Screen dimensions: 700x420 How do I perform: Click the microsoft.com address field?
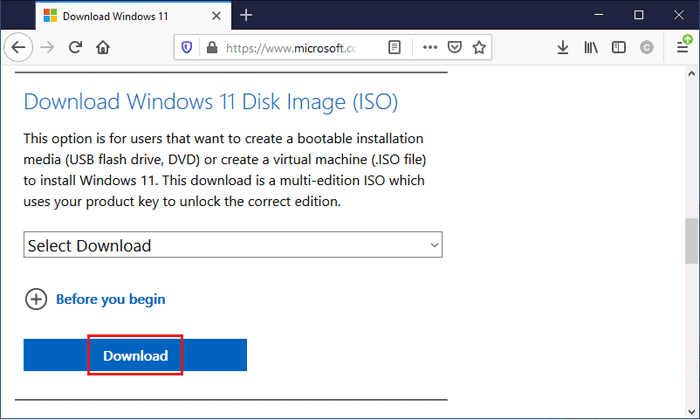[291, 47]
